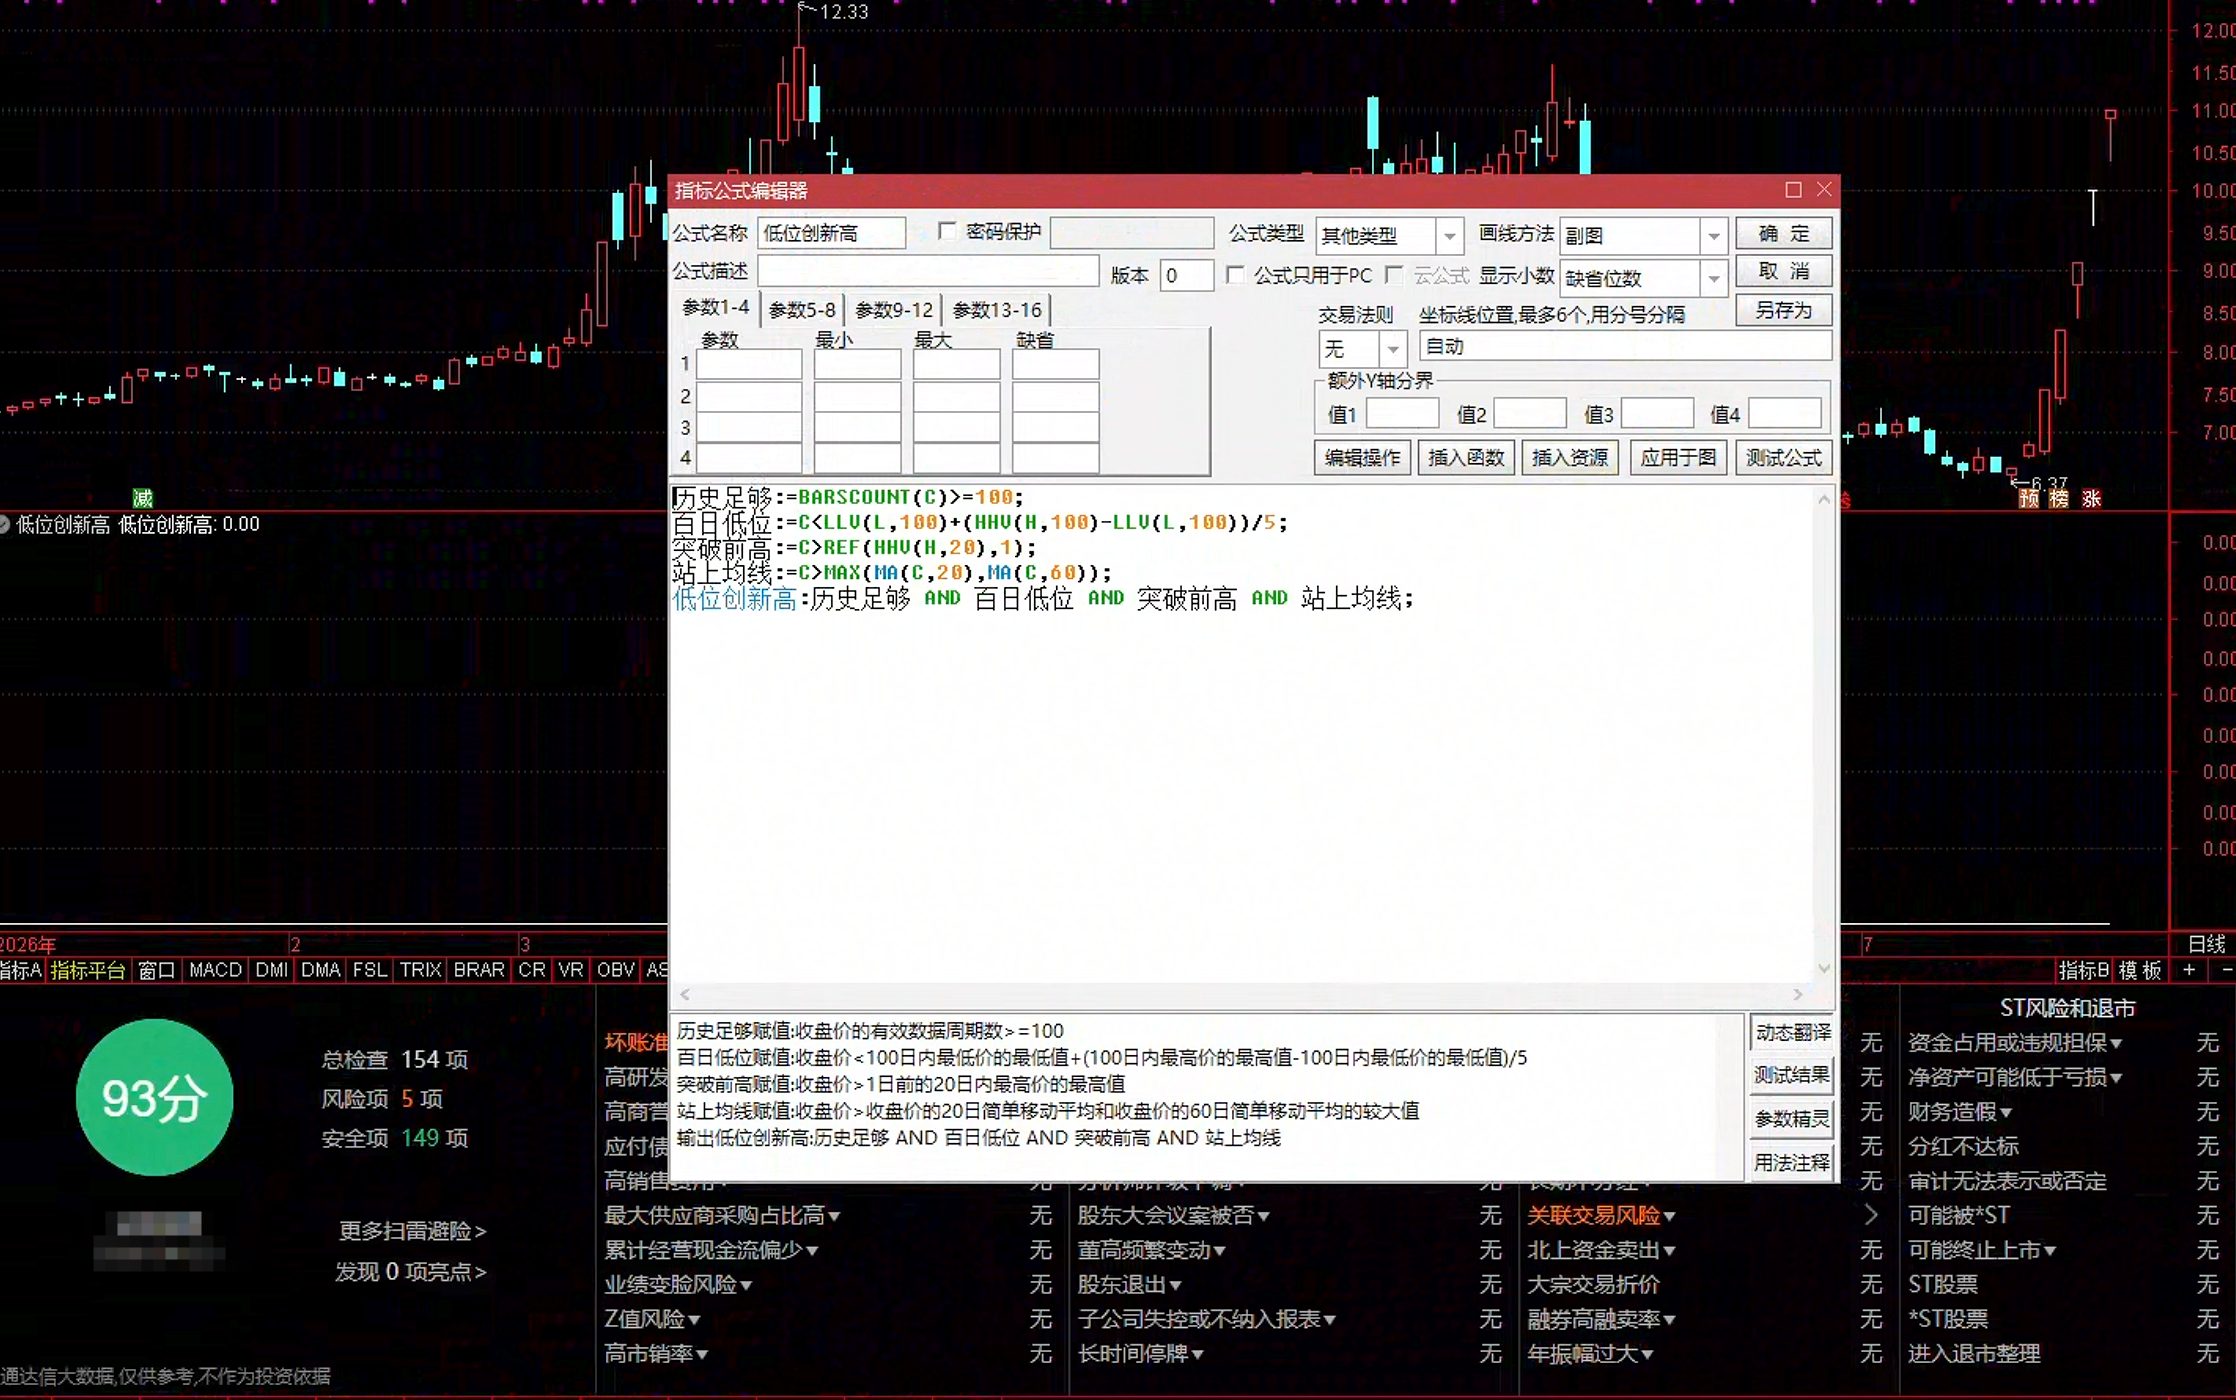Image resolution: width=2236 pixels, height=1400 pixels.
Task: Open 画线方法 dropdown
Action: (1713, 236)
